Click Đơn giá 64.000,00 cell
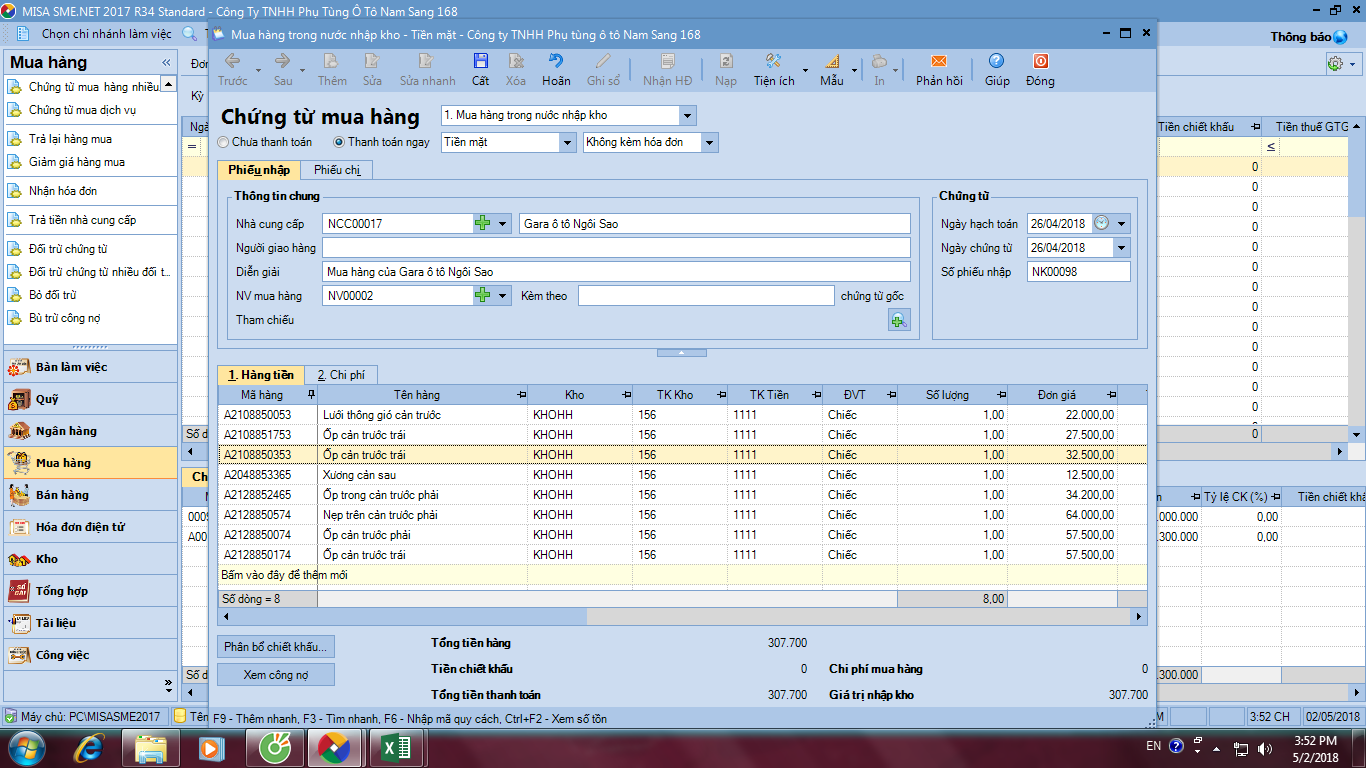This screenshot has height=768, width=1366. pos(1062,515)
